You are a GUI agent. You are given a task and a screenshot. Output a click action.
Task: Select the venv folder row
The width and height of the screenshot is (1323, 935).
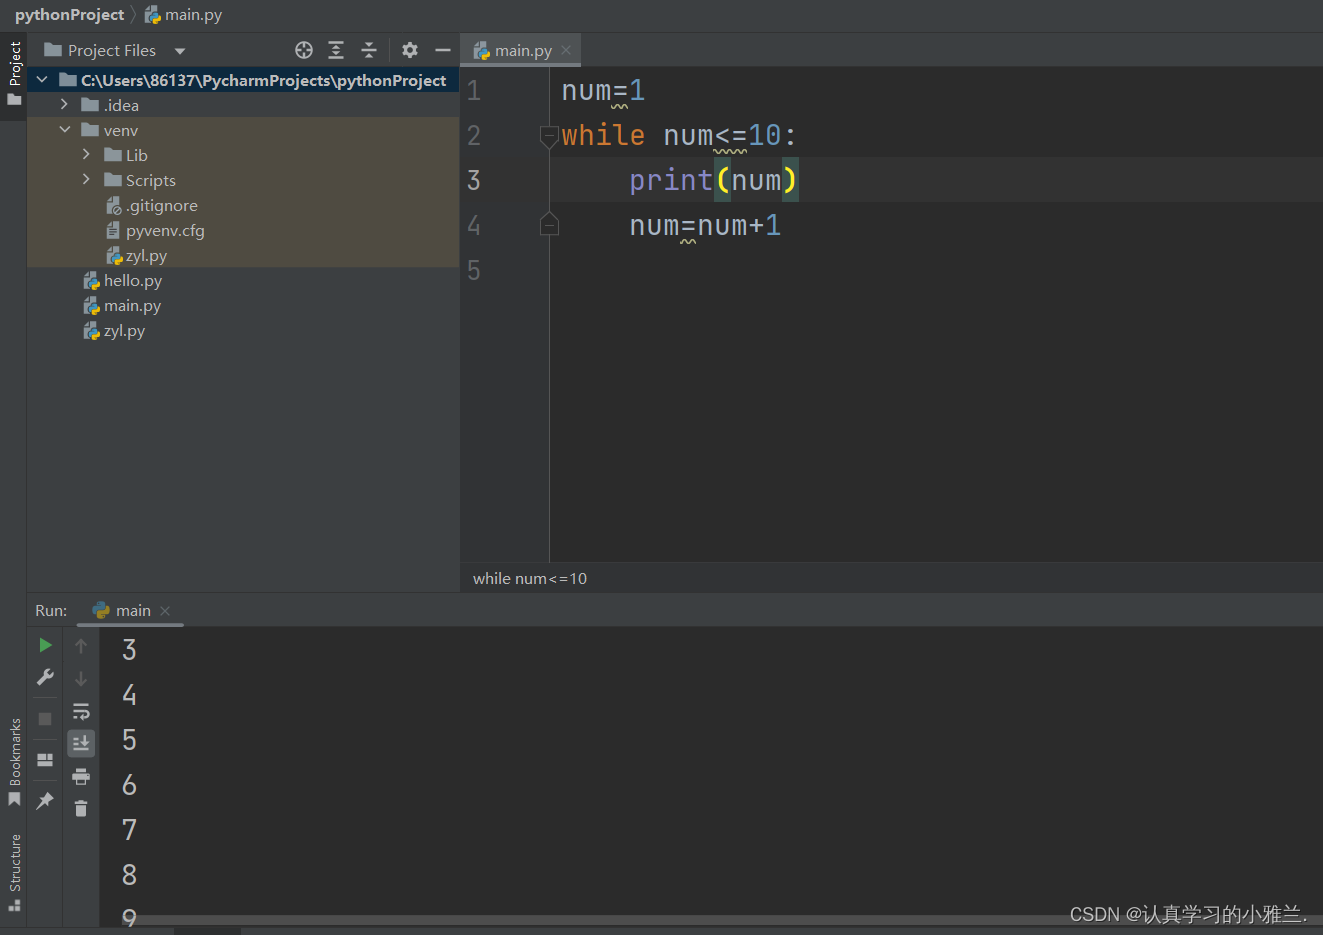(x=243, y=130)
